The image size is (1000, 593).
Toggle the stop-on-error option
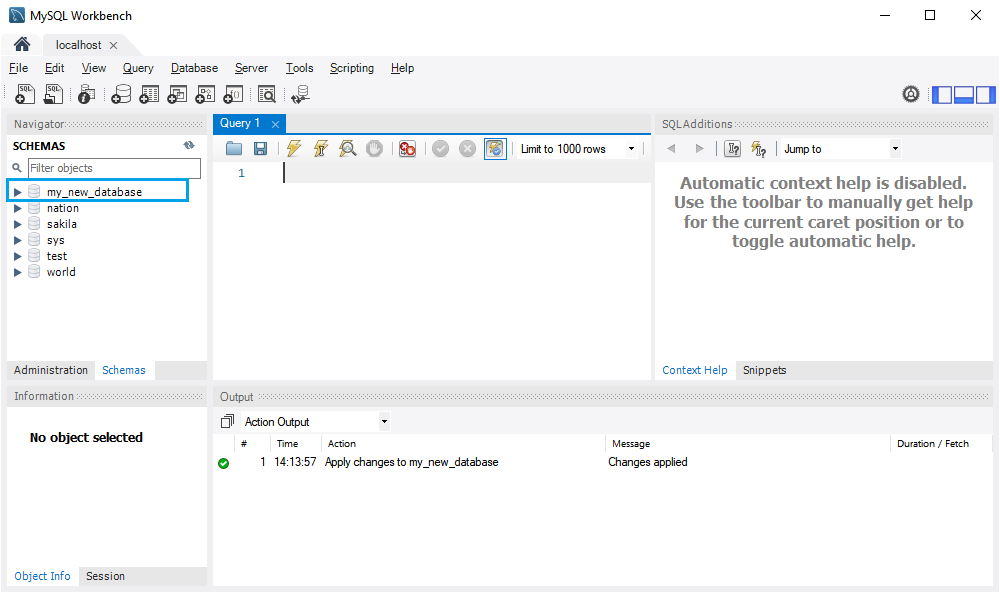407,148
